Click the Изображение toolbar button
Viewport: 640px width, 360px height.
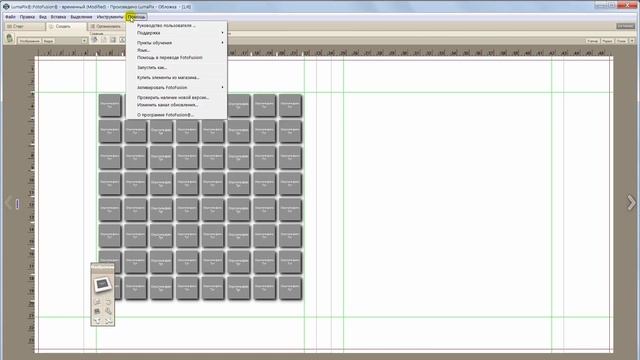click(x=29, y=41)
